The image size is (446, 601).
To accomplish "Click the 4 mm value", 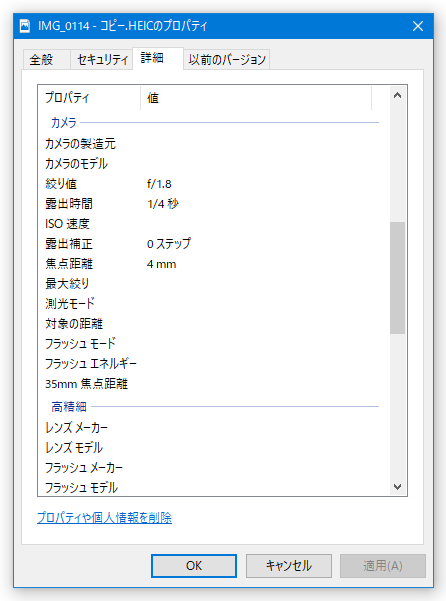I will pos(161,264).
